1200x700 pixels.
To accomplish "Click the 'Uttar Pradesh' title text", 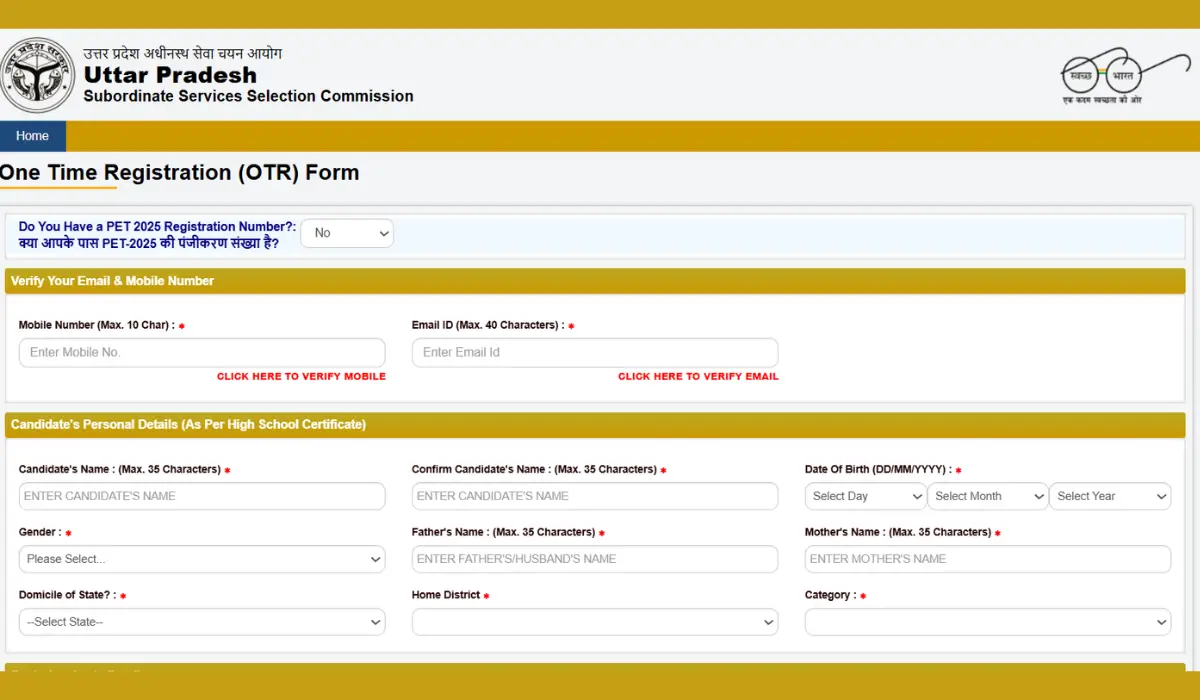I will [x=170, y=75].
